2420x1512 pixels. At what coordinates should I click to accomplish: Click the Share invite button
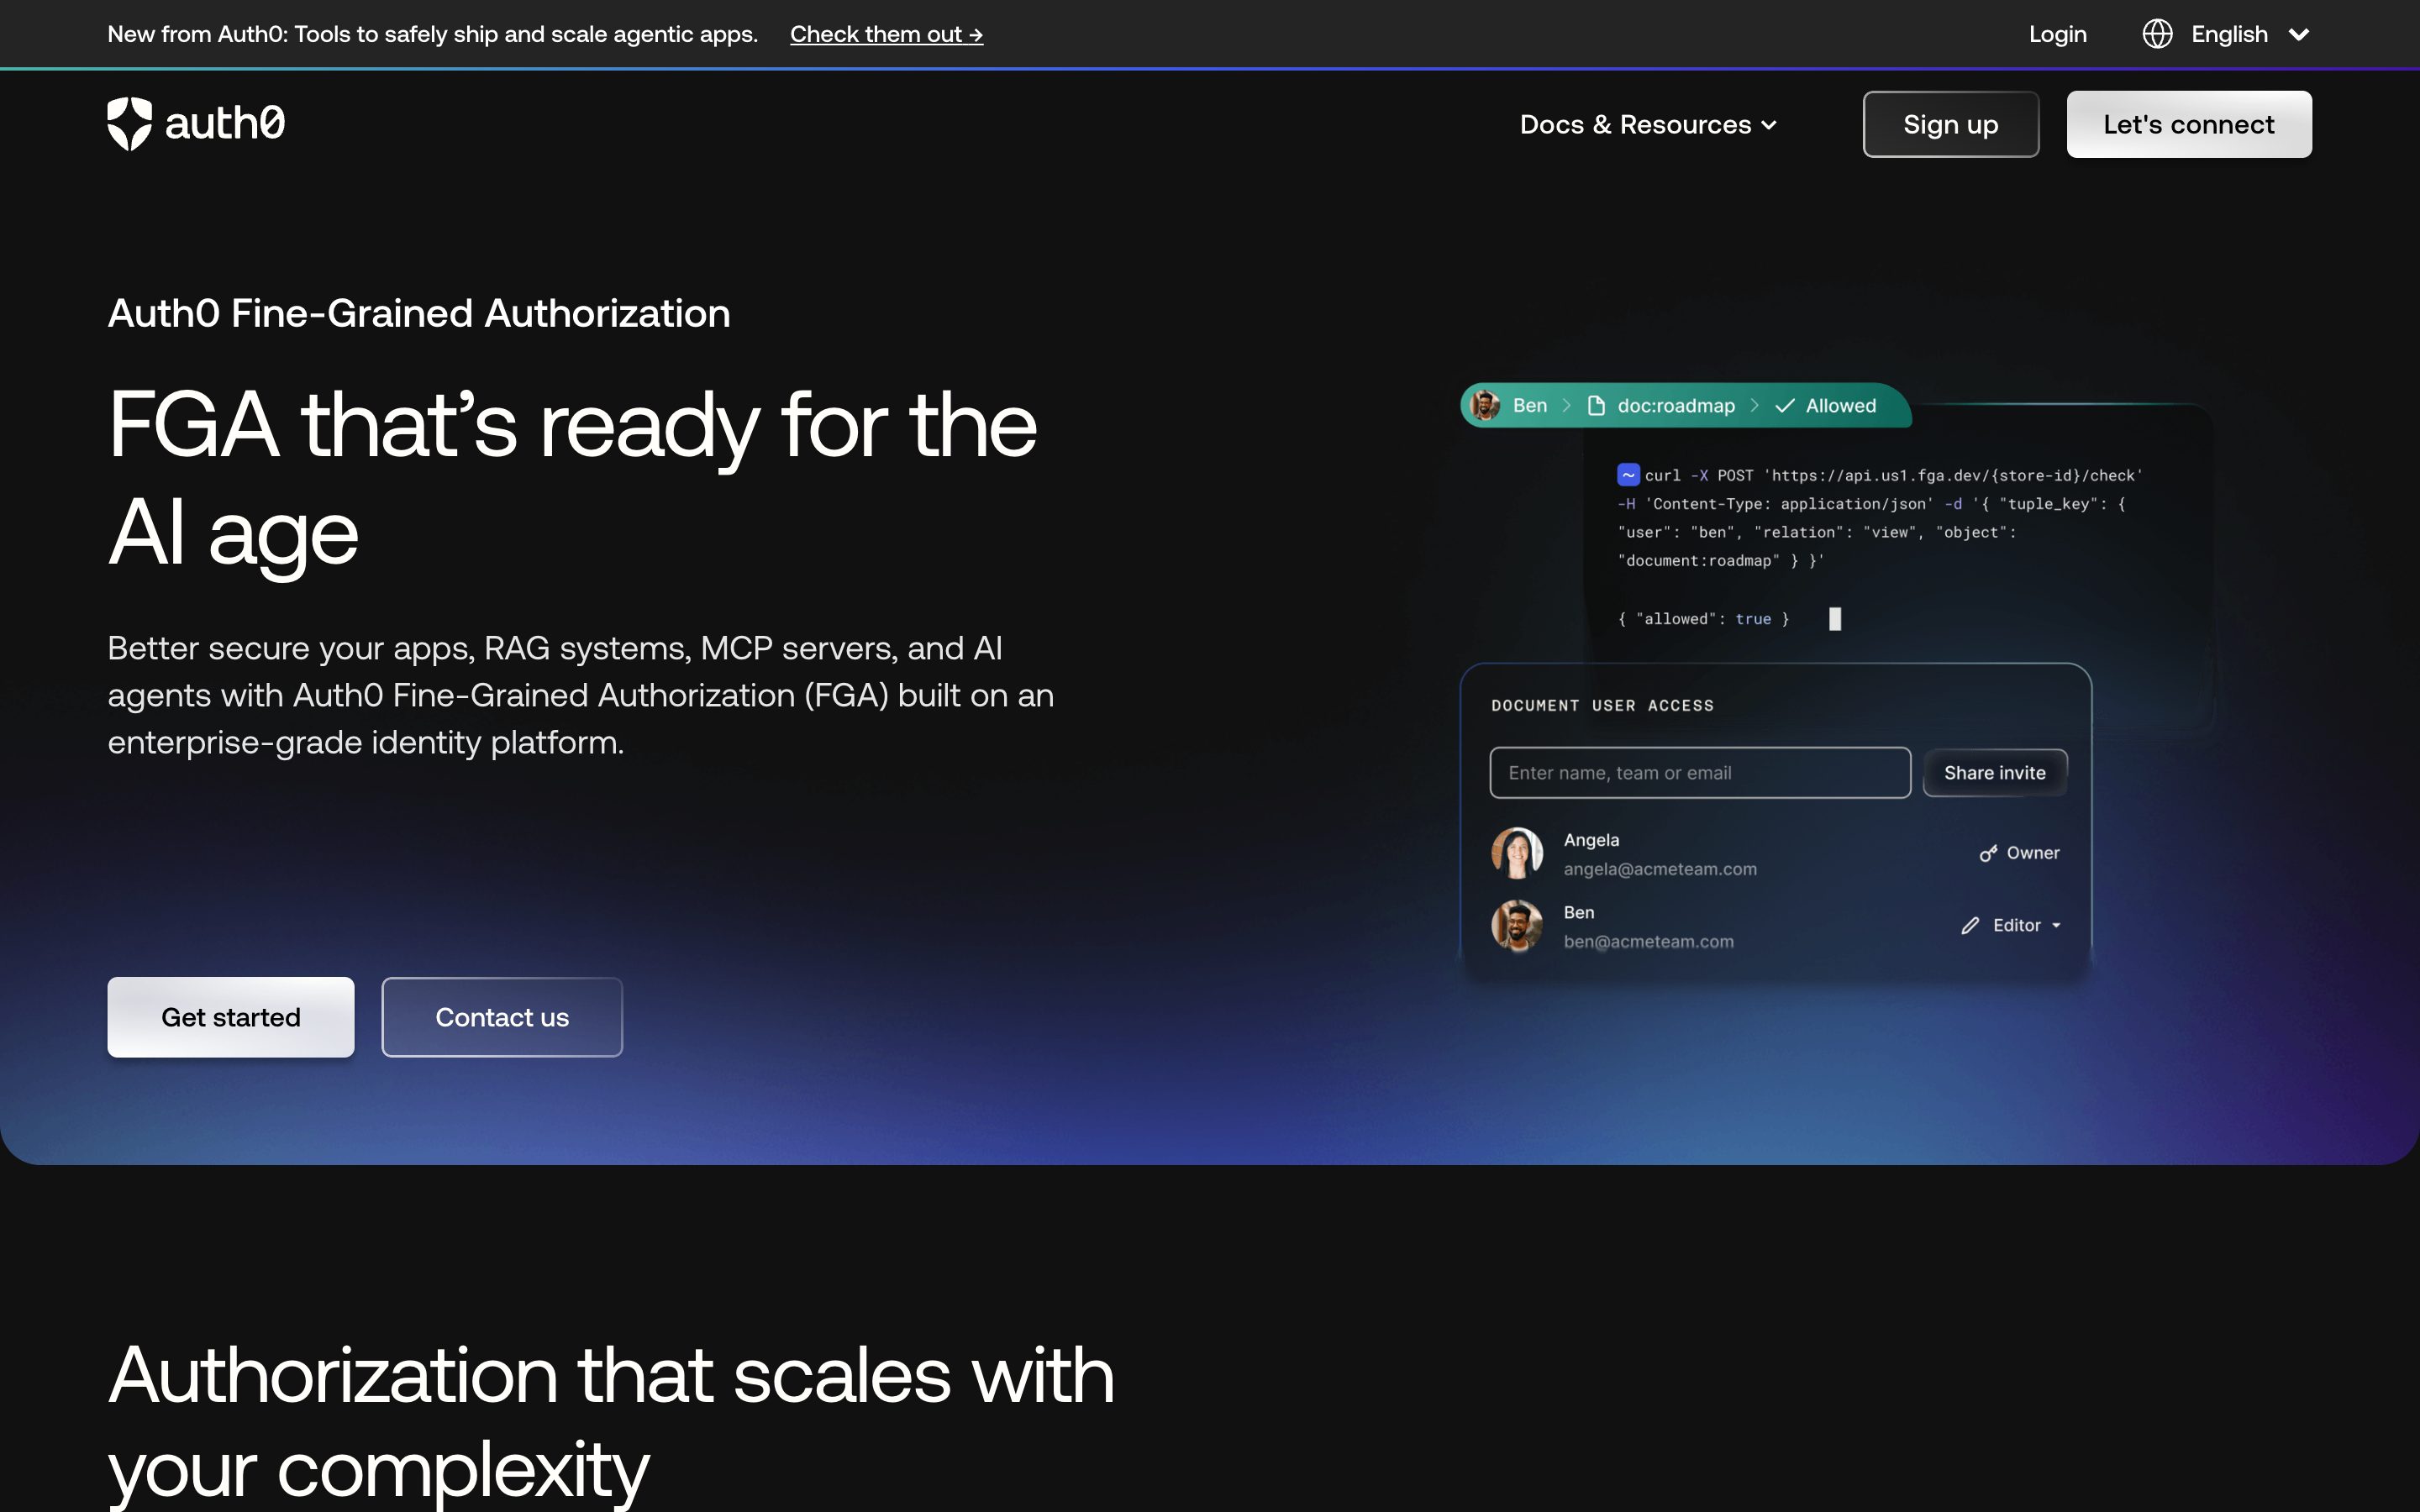[x=1994, y=772]
